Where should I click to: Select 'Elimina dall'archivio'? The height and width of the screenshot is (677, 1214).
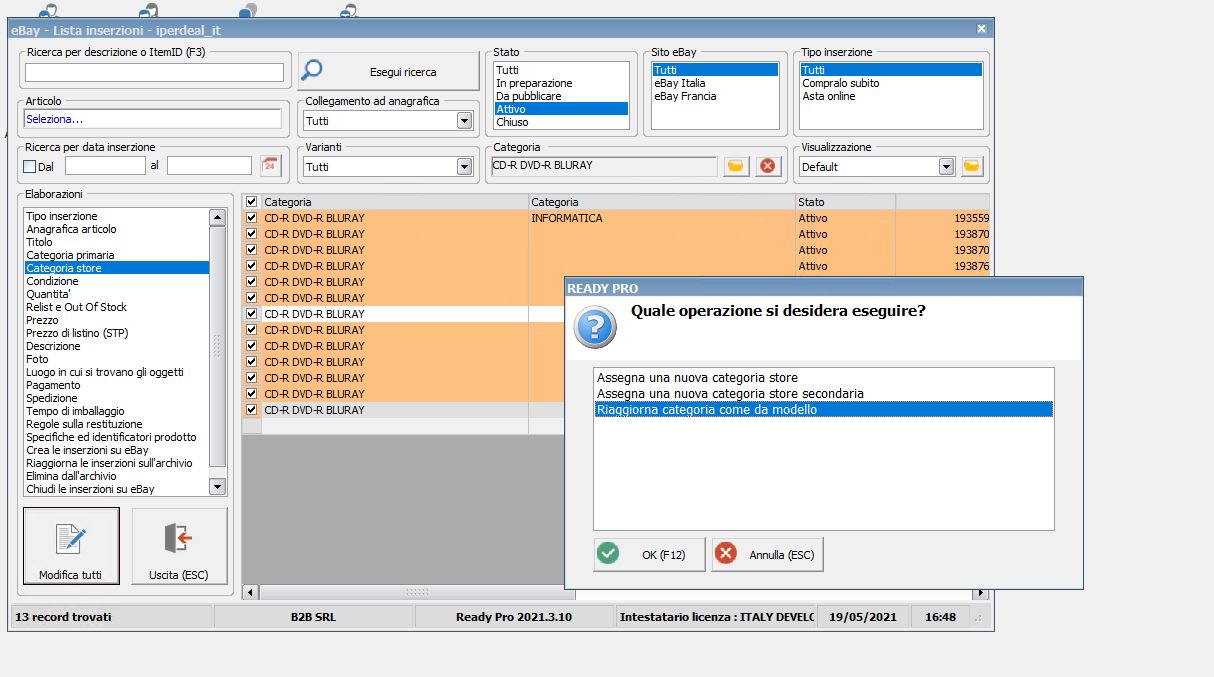[x=117, y=476]
